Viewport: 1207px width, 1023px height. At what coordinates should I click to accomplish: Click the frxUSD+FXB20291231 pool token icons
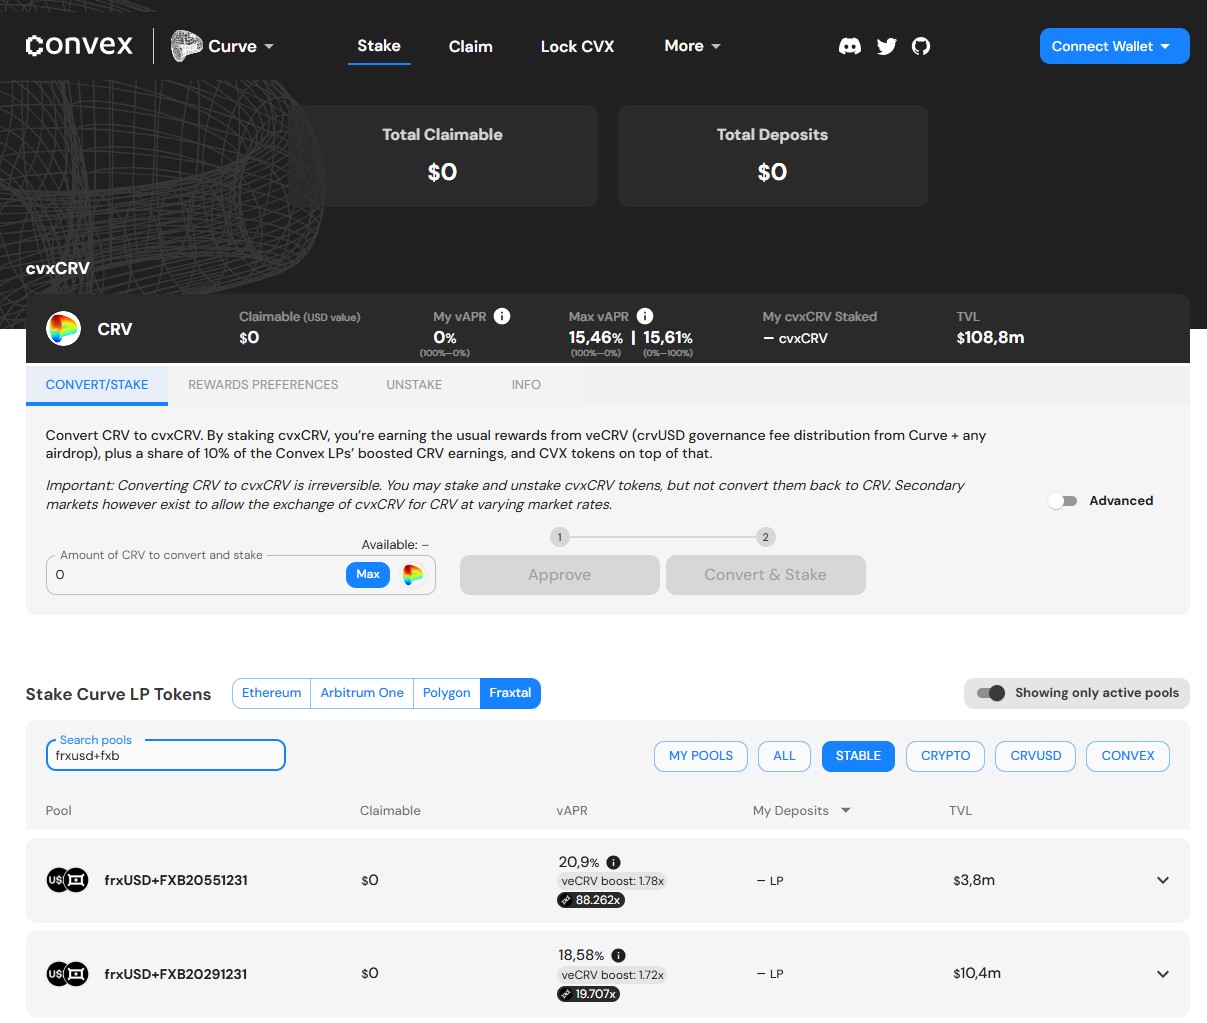tap(68, 974)
